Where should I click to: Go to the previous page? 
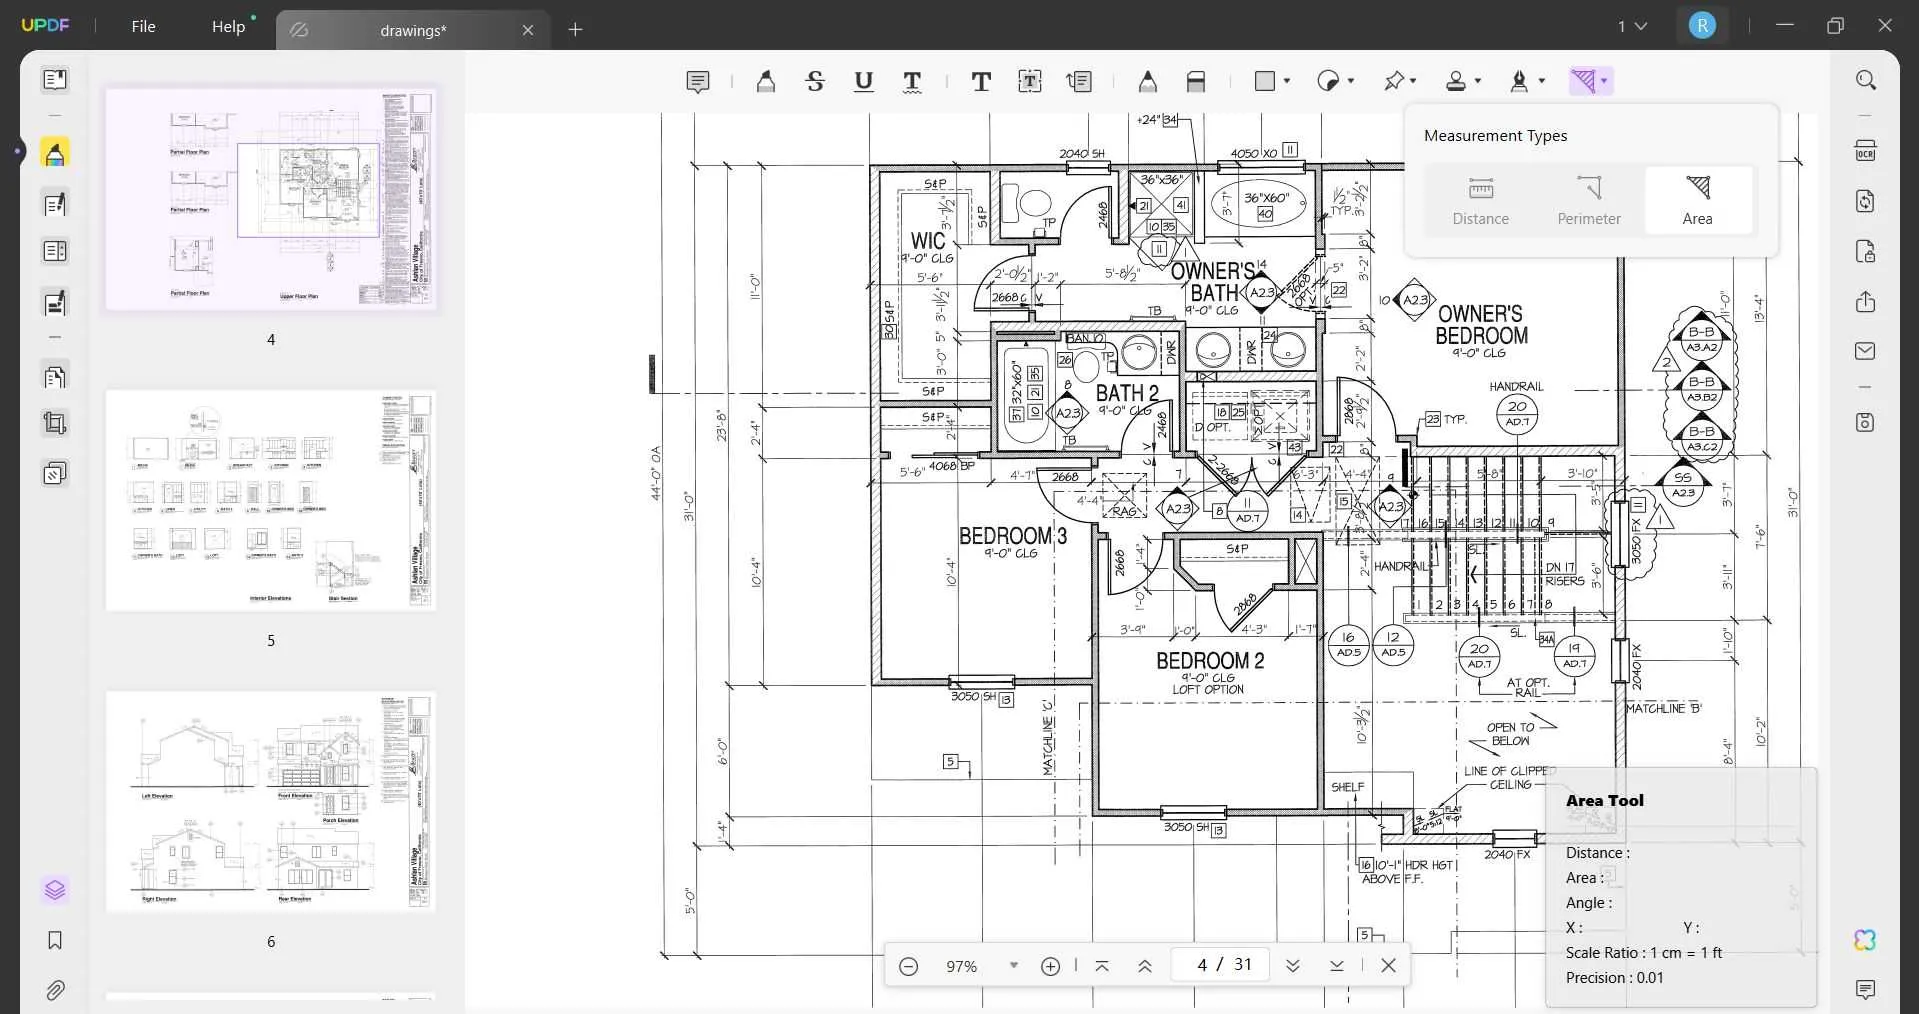click(1145, 966)
